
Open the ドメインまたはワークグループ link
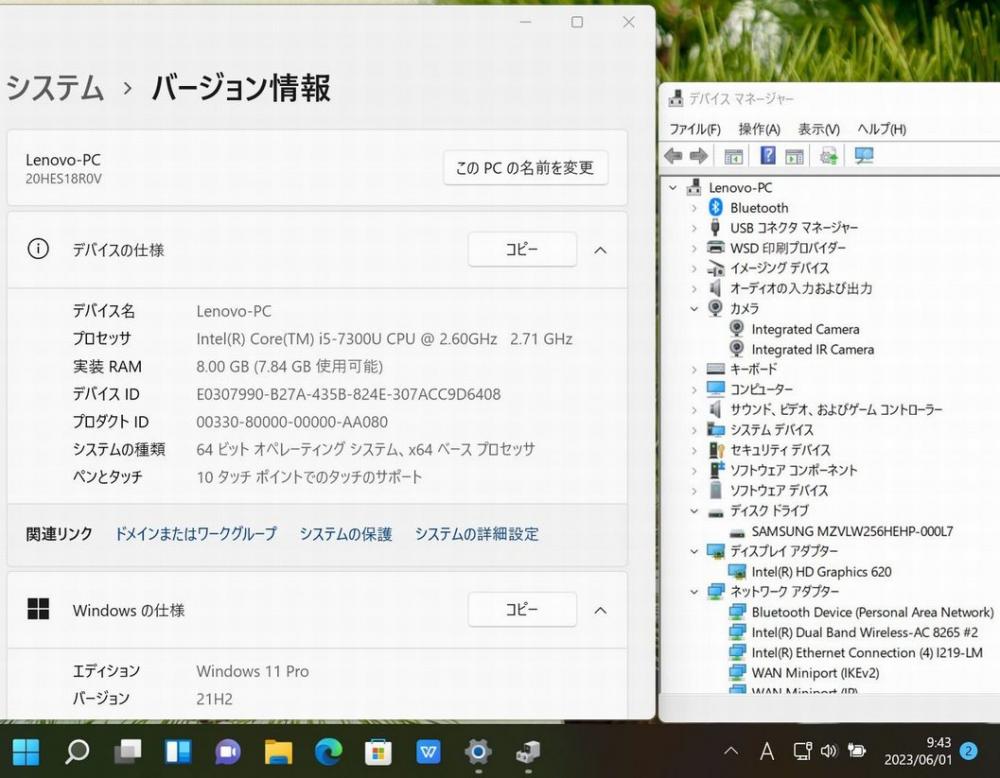point(196,534)
